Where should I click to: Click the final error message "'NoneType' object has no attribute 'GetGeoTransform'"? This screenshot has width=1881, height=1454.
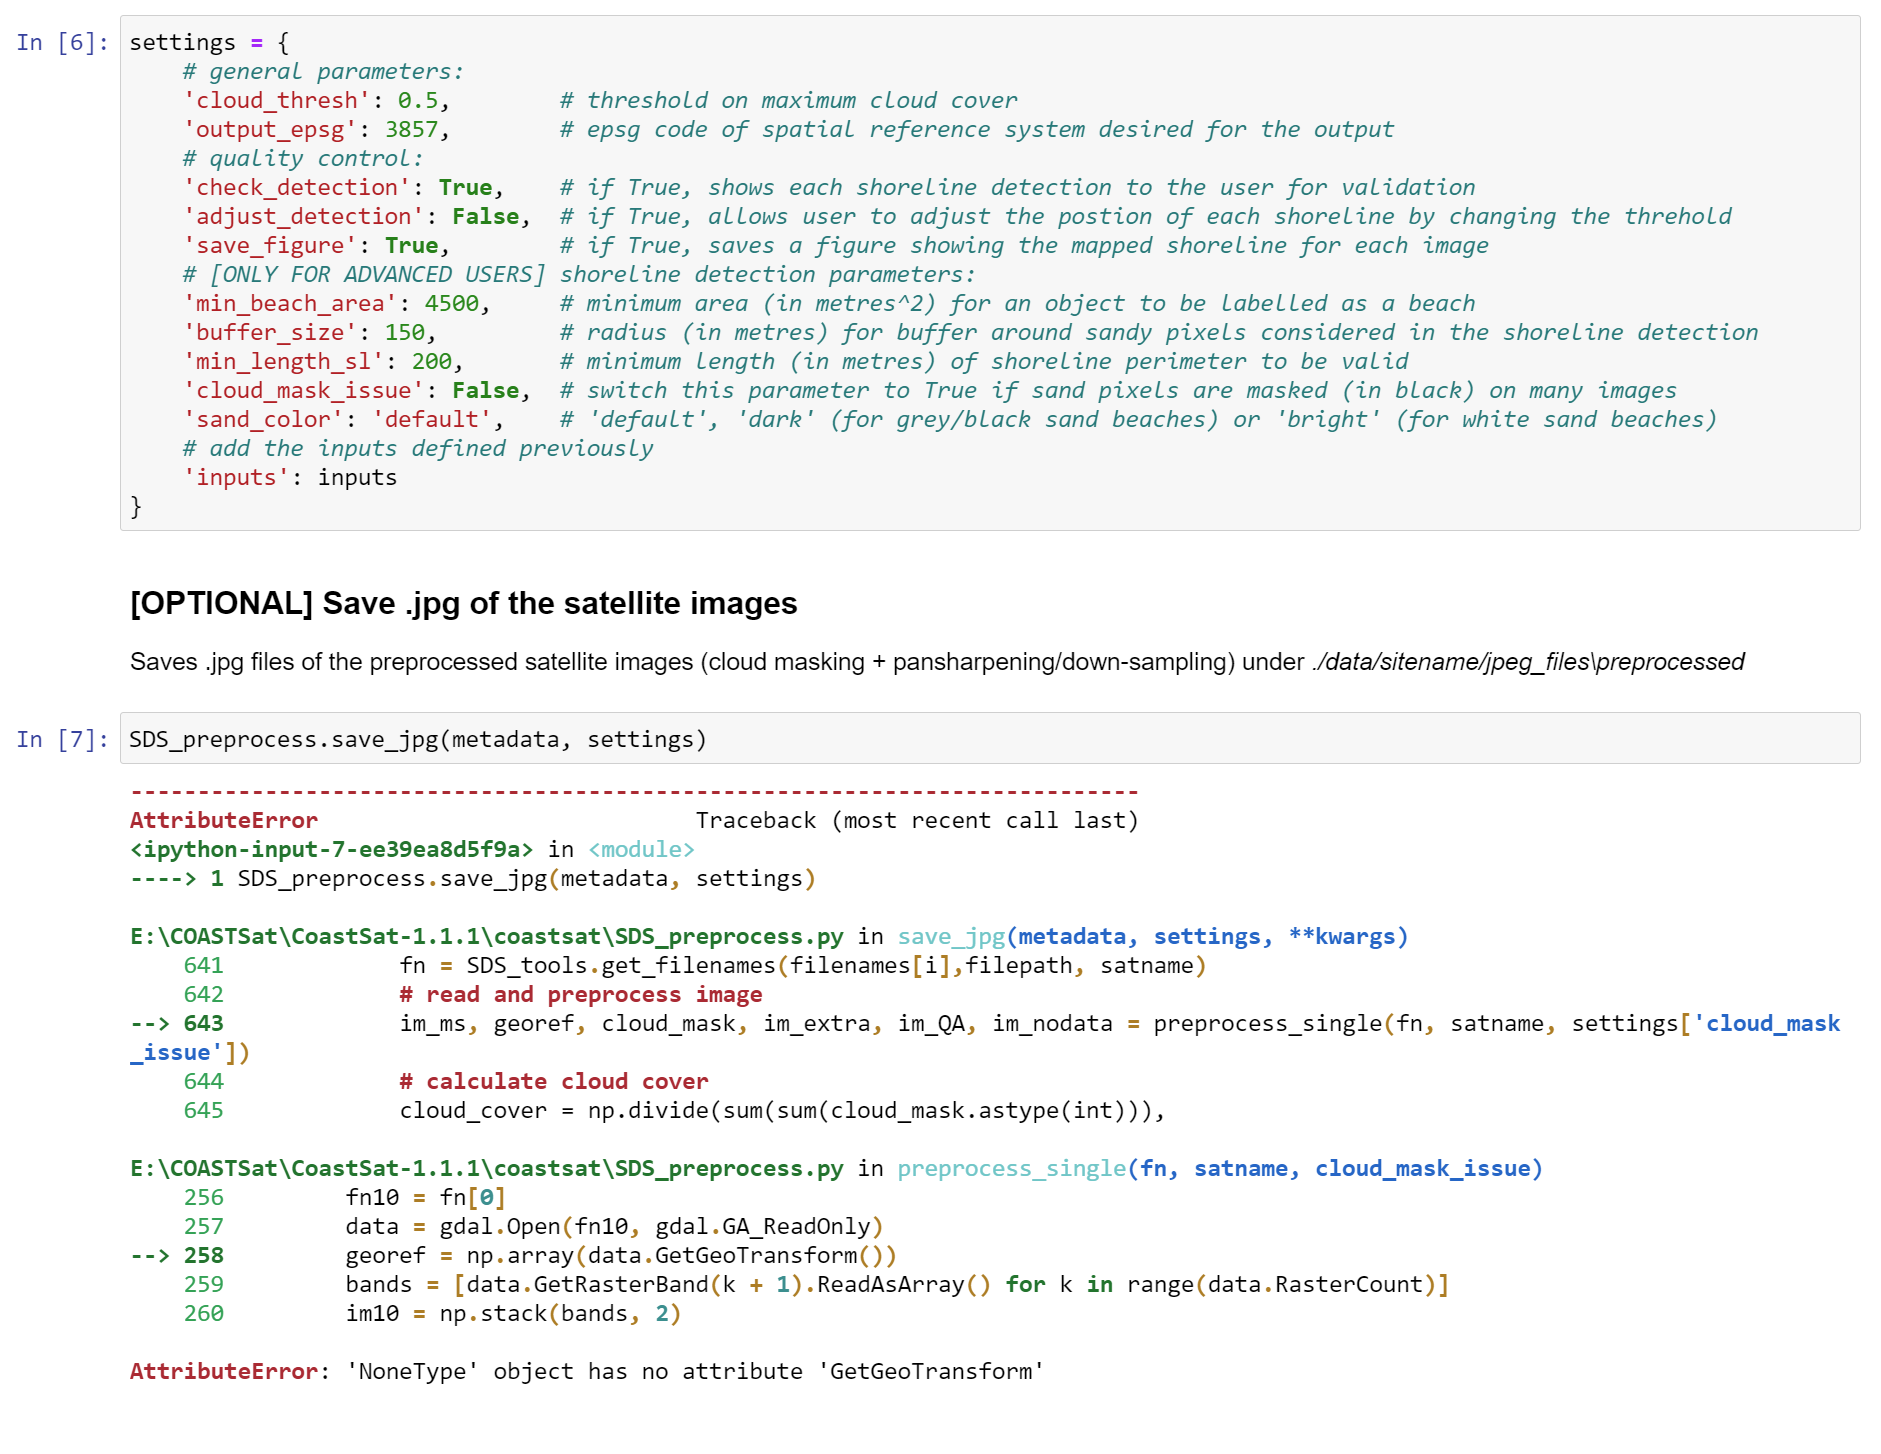(x=695, y=1371)
